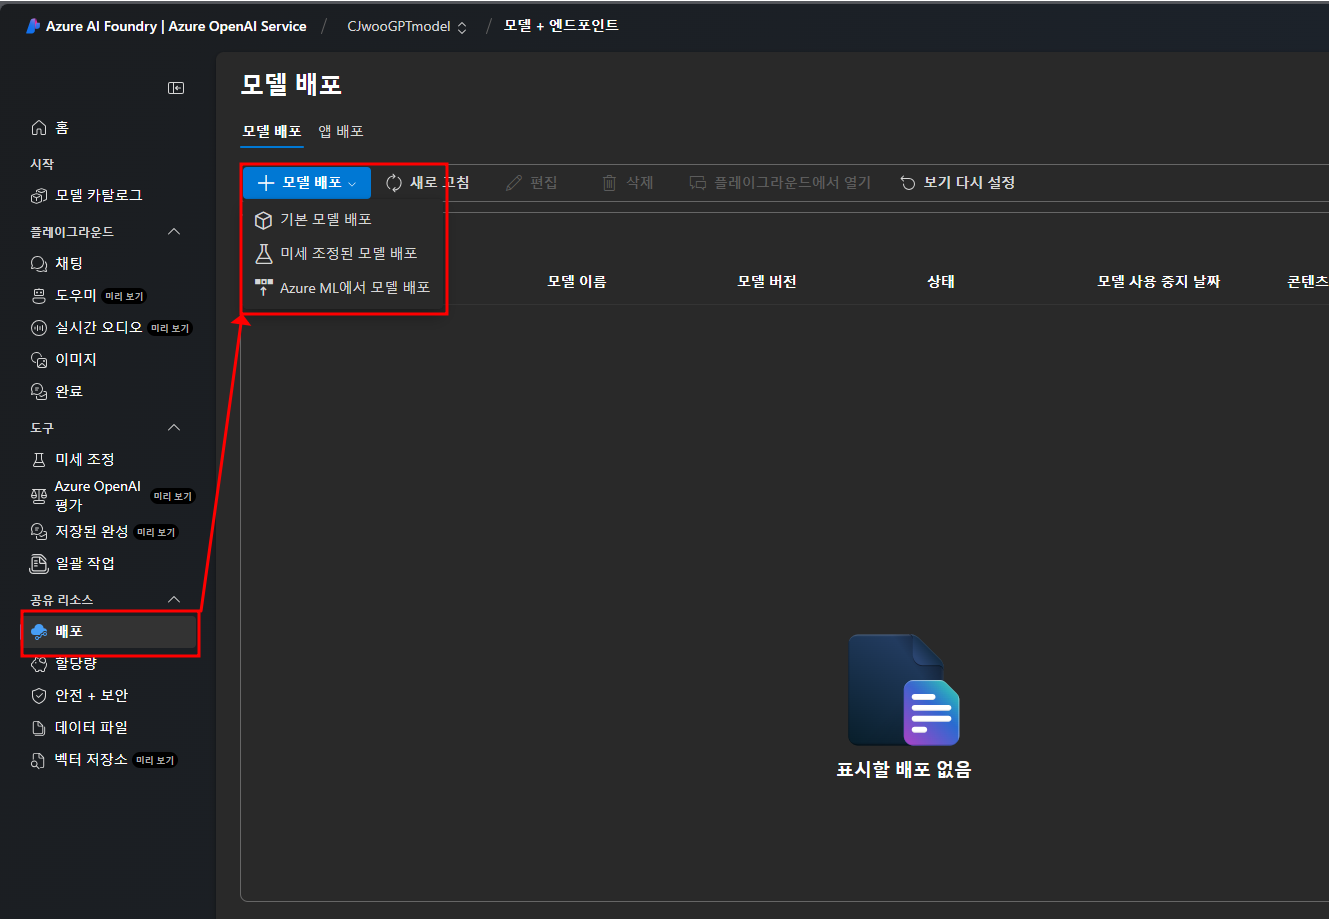This screenshot has height=919, width=1329.
Task: Open the CJwooGPTmodel resource switcher
Action: [x=407, y=27]
